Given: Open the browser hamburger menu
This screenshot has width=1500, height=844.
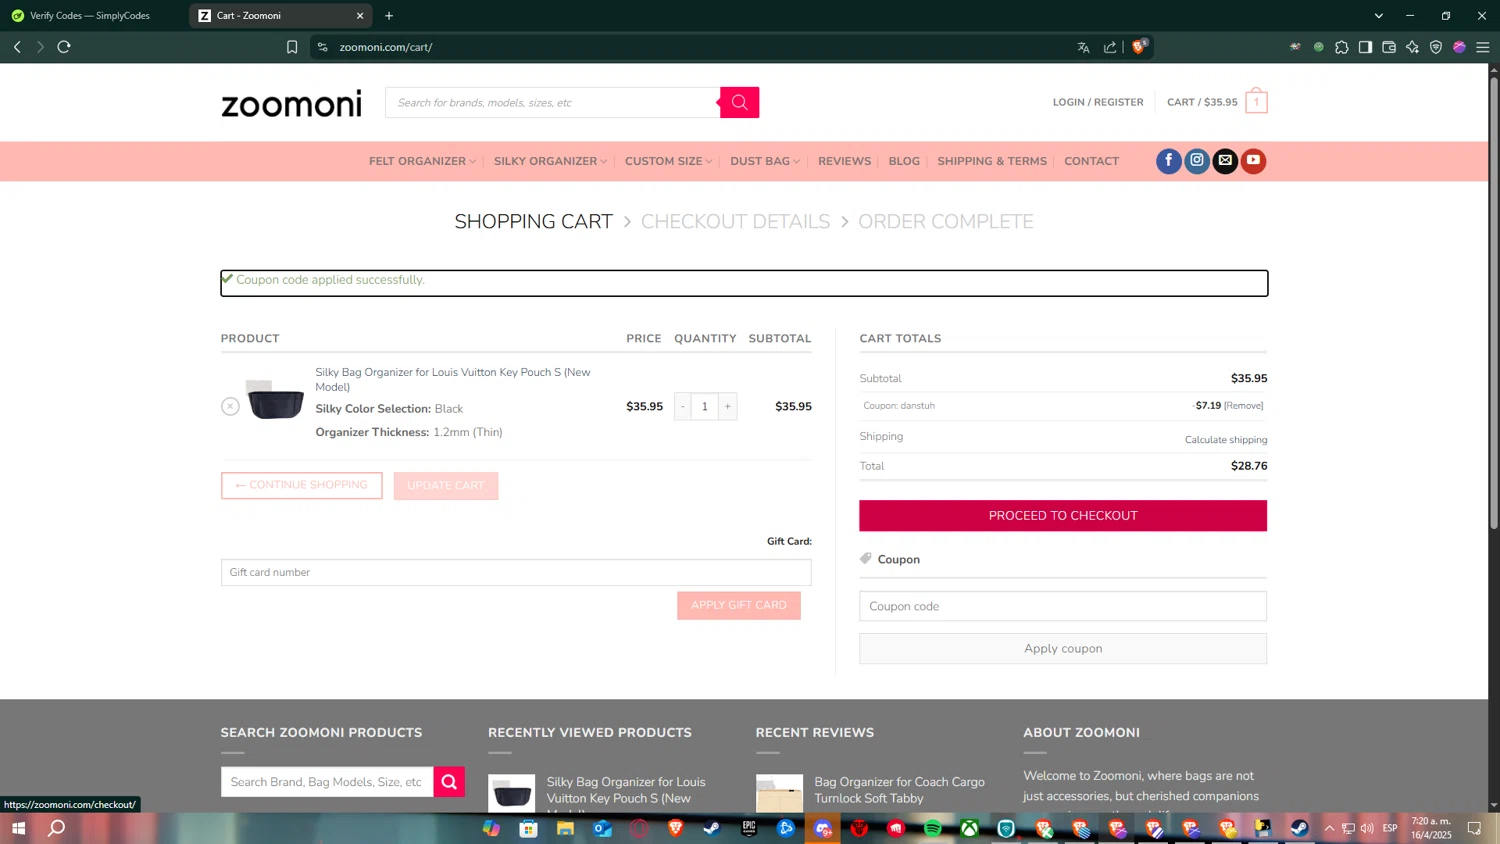Looking at the screenshot, I should [x=1483, y=47].
